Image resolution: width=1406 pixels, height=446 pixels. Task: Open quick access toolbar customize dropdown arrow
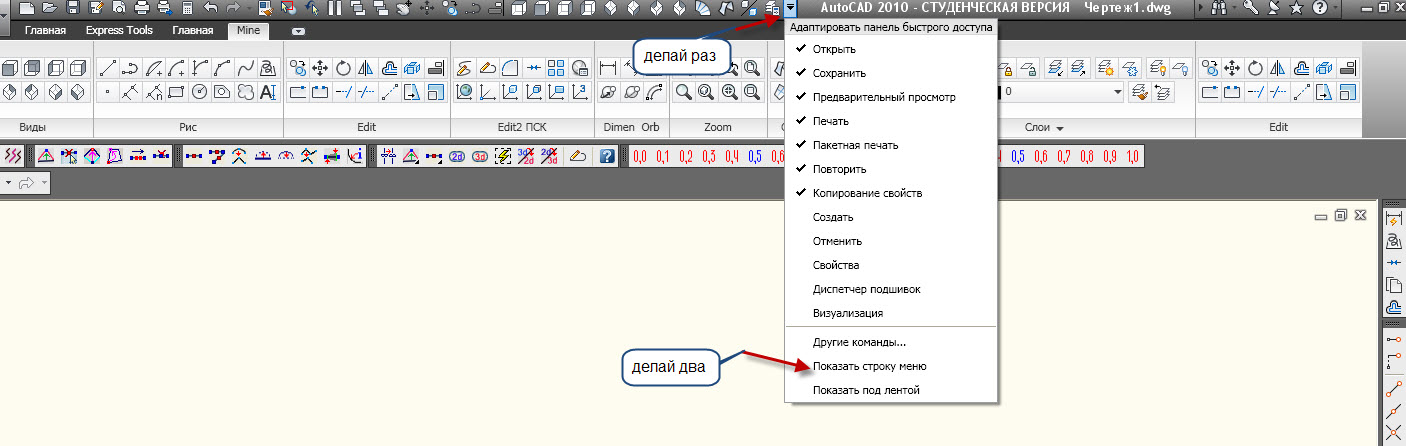tap(791, 8)
